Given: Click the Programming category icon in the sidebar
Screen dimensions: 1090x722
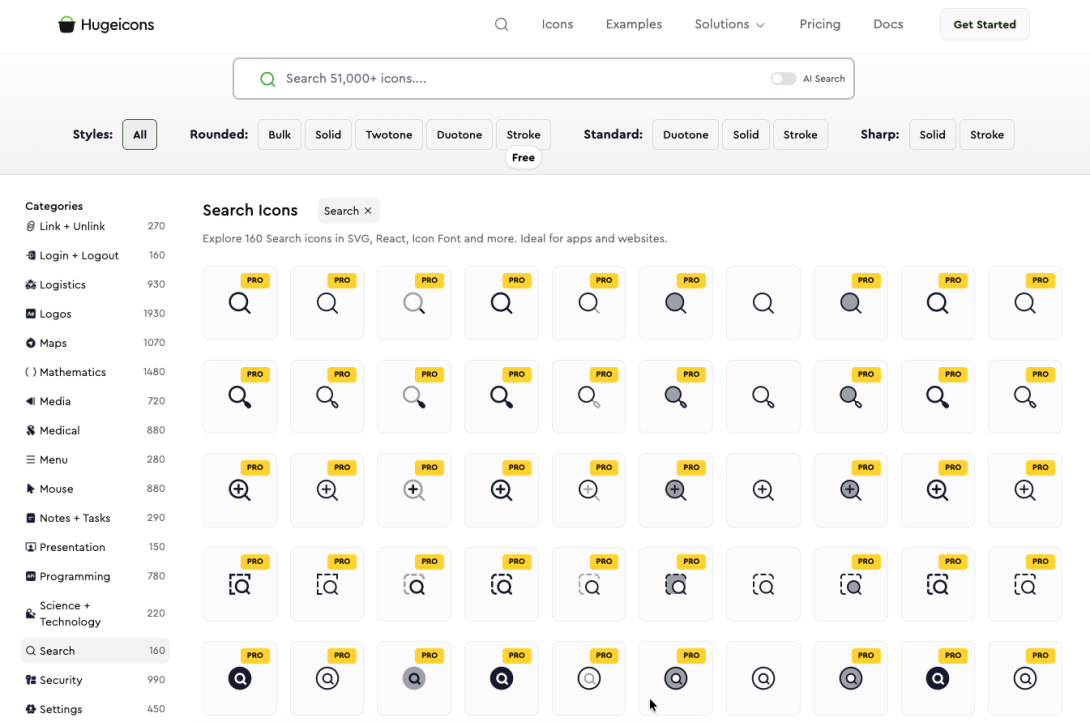Looking at the screenshot, I should pyautogui.click(x=31, y=576).
